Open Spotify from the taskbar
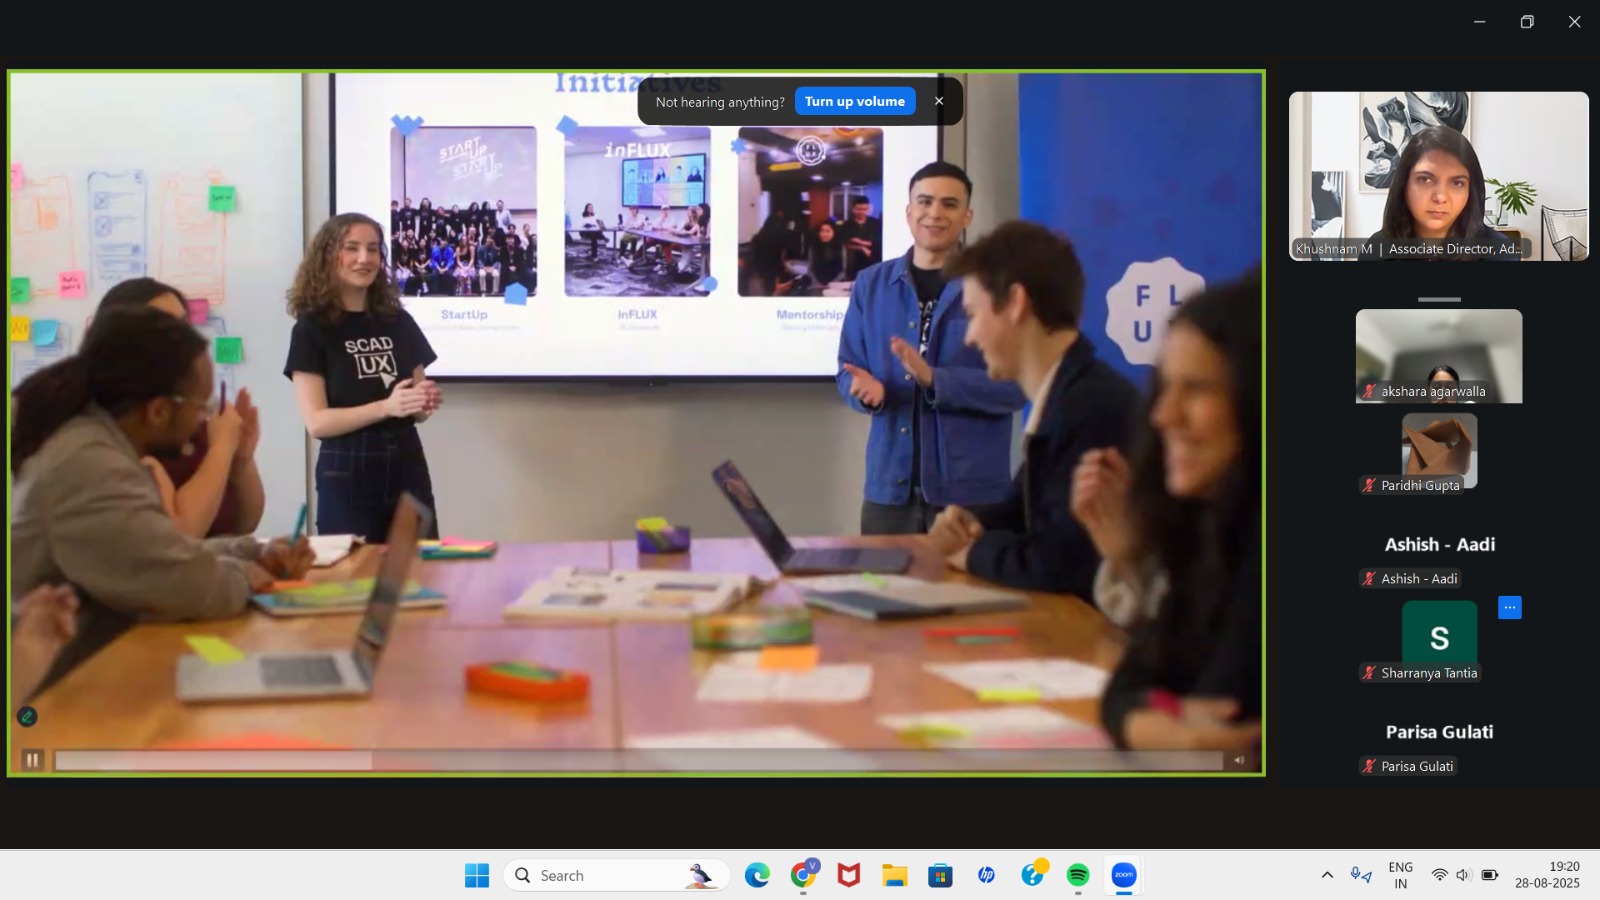 click(1077, 876)
